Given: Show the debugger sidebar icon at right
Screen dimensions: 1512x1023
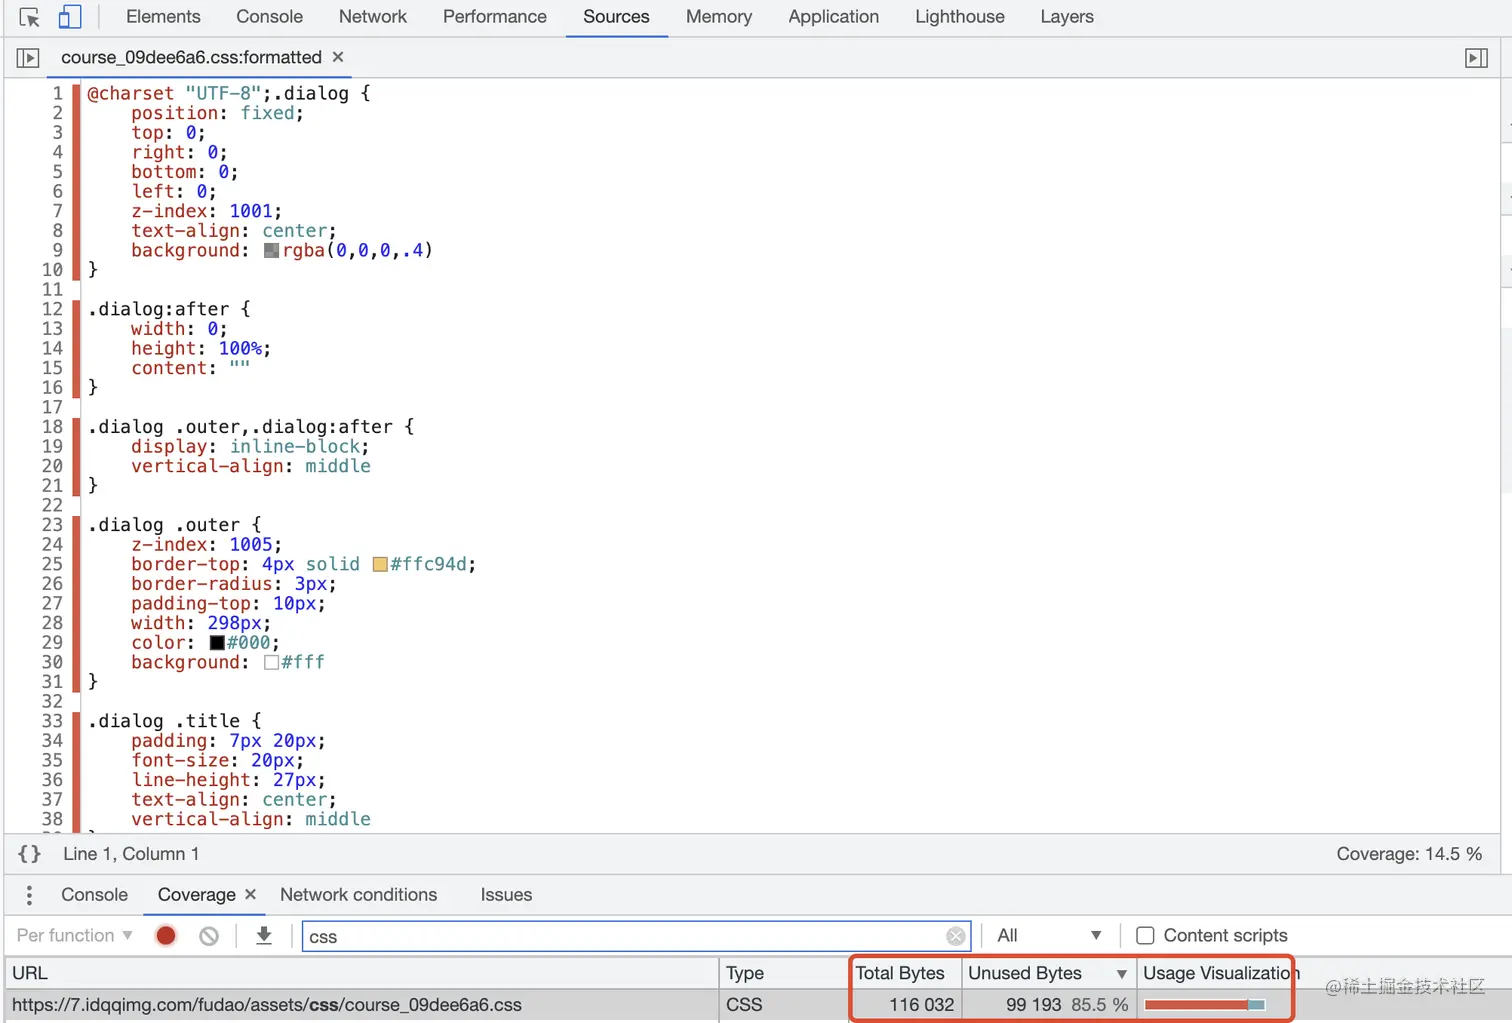Looking at the screenshot, I should coord(1476,58).
